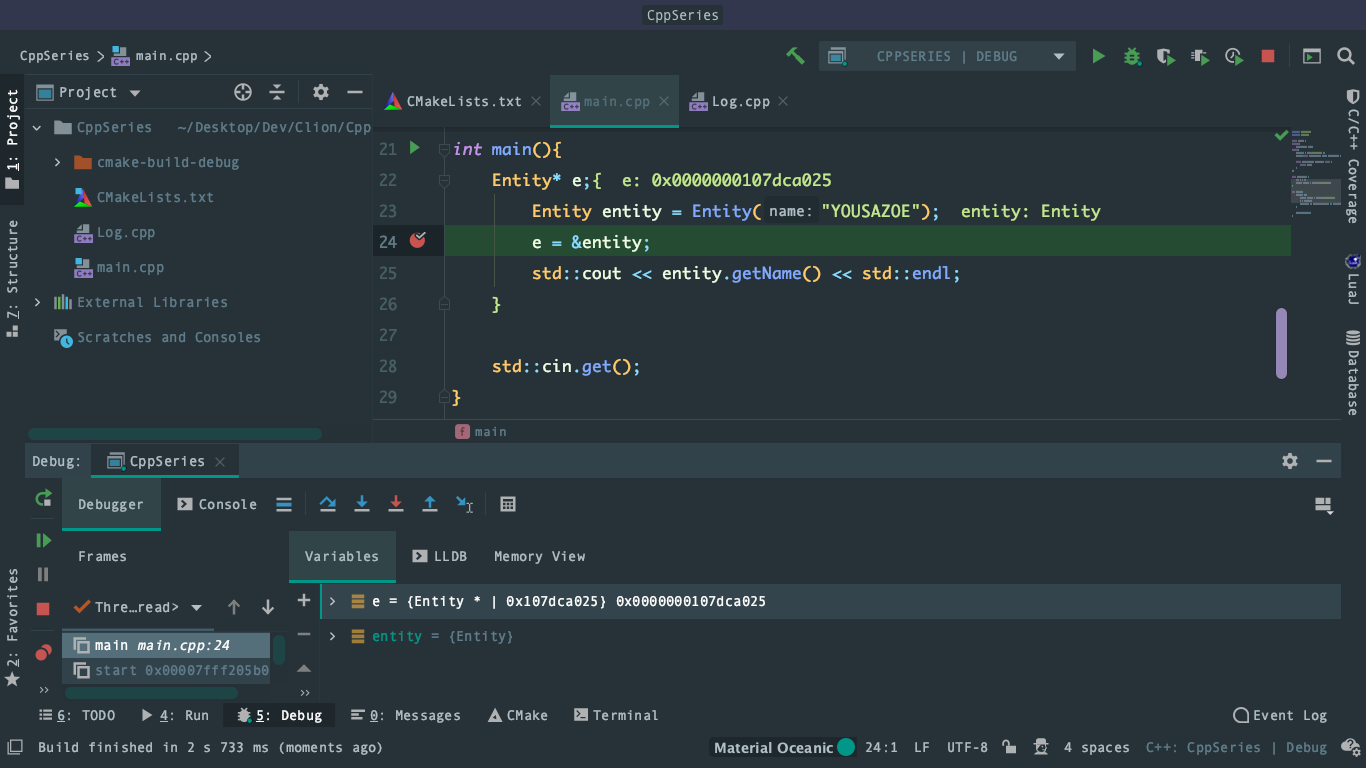This screenshot has height=768, width=1366.
Task: Click Step Into debugger icon
Action: pos(362,504)
